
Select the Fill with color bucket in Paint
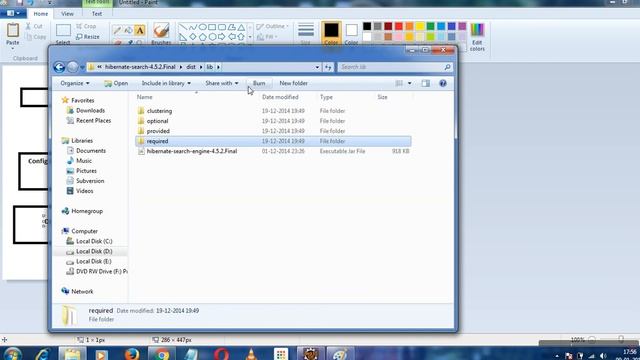[x=129, y=30]
